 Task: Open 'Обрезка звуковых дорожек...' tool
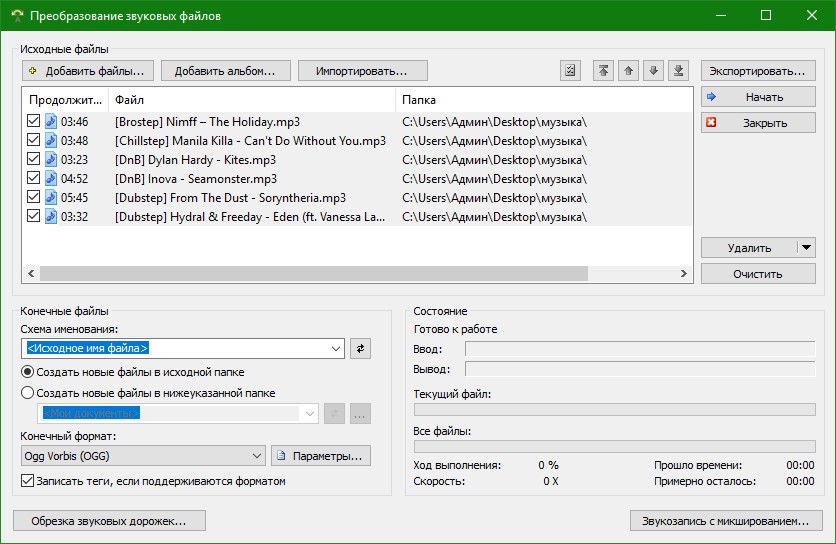[x=109, y=521]
